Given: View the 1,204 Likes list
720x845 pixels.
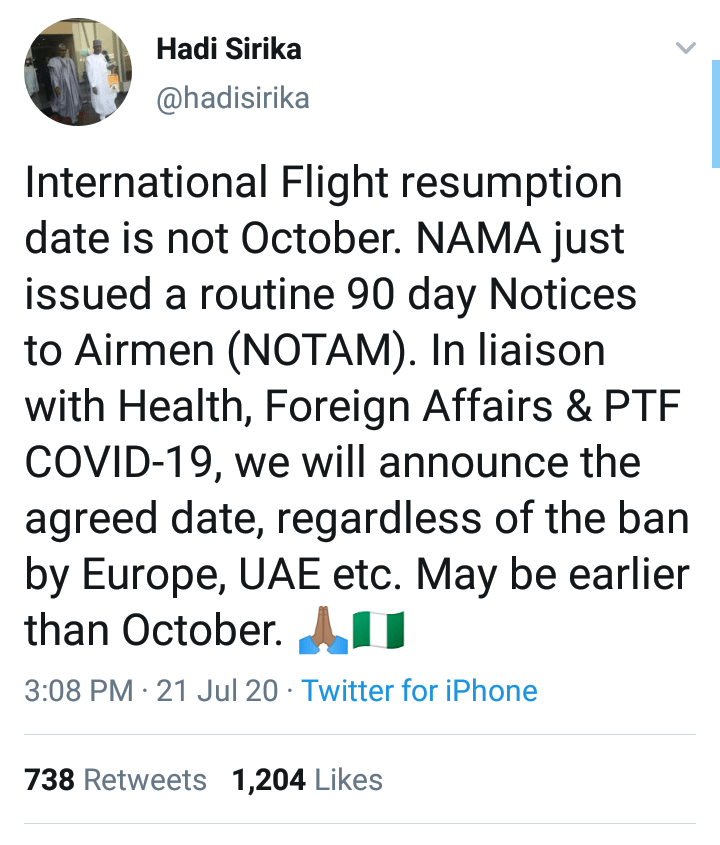Looking at the screenshot, I should click(307, 780).
